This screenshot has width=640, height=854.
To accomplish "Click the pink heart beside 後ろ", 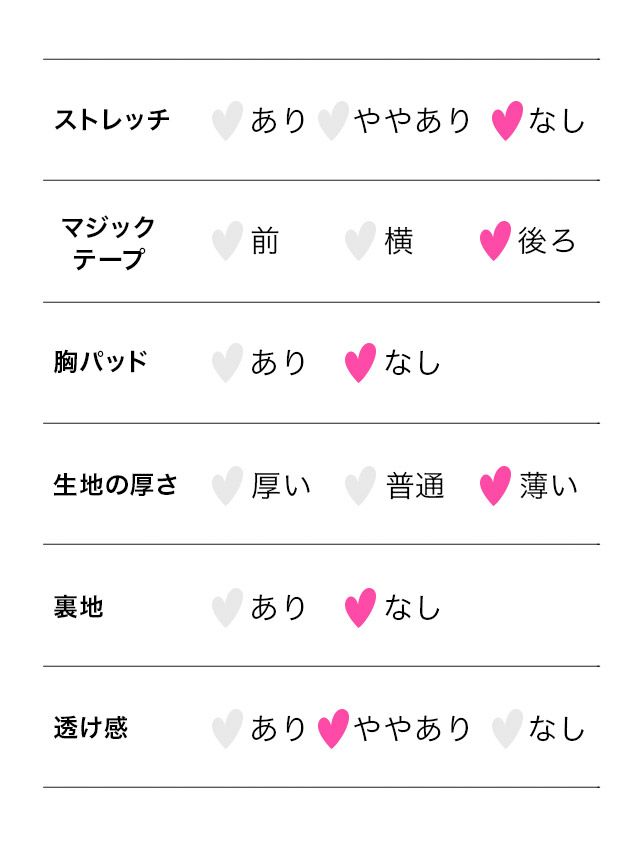I will click(495, 242).
